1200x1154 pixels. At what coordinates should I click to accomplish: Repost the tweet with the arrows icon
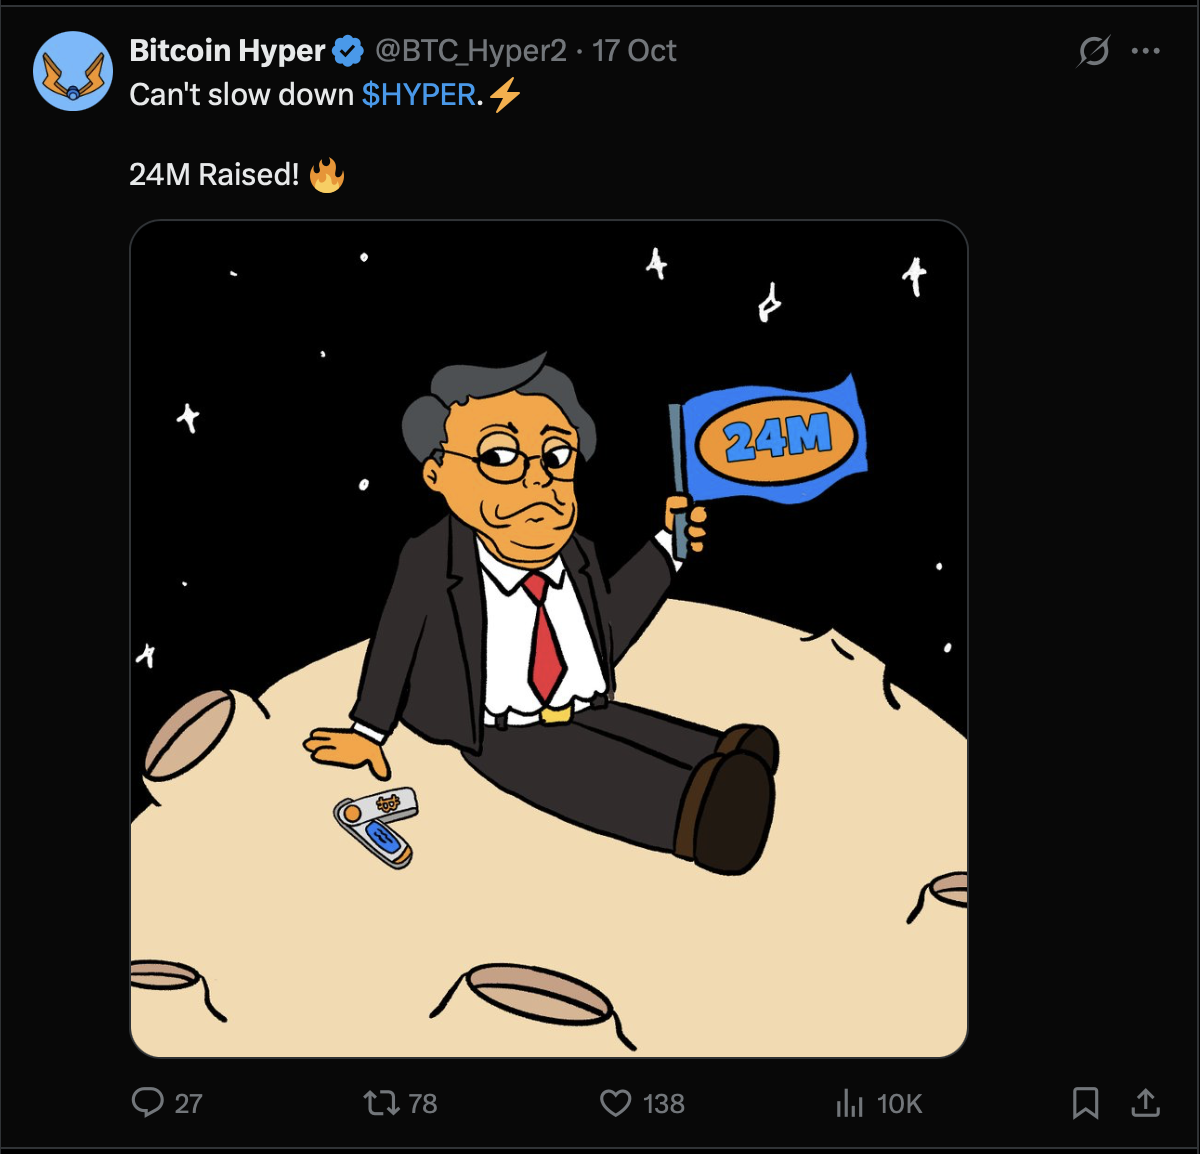coord(380,1103)
